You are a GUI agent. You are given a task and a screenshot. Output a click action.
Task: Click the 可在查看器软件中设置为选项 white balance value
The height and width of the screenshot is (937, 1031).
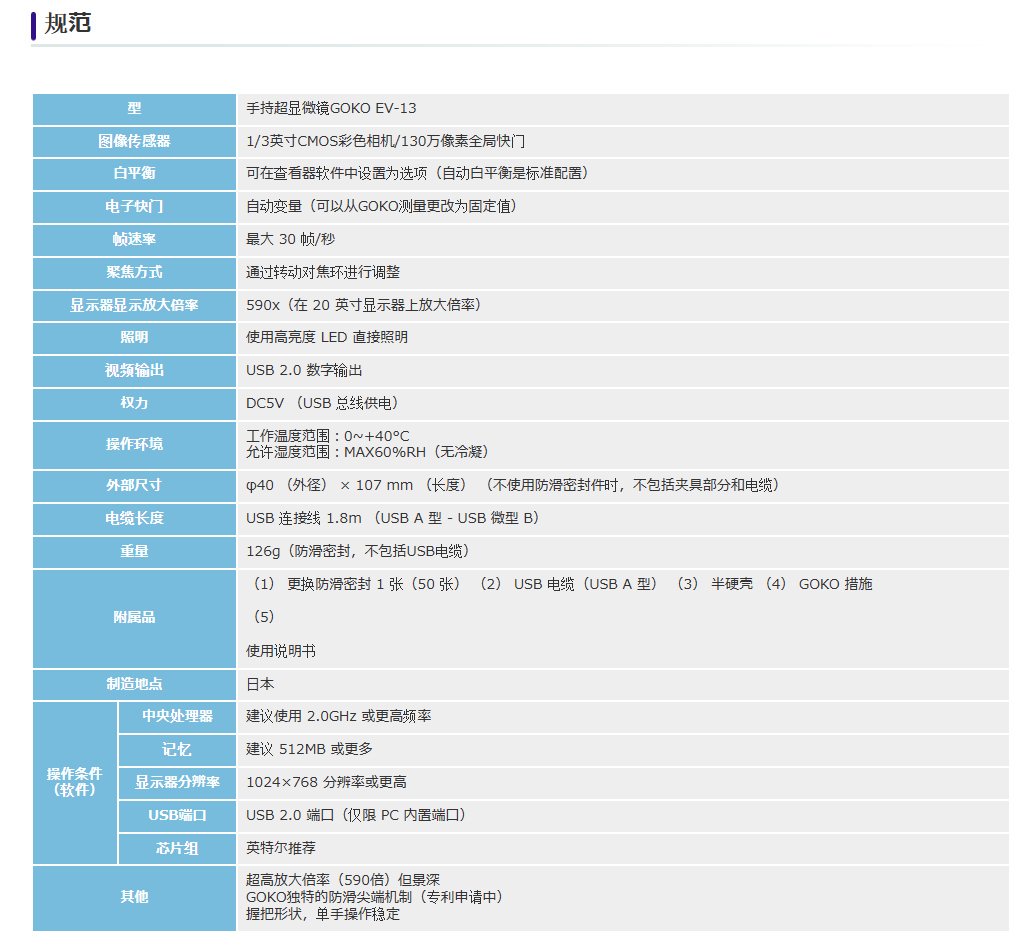(x=419, y=174)
